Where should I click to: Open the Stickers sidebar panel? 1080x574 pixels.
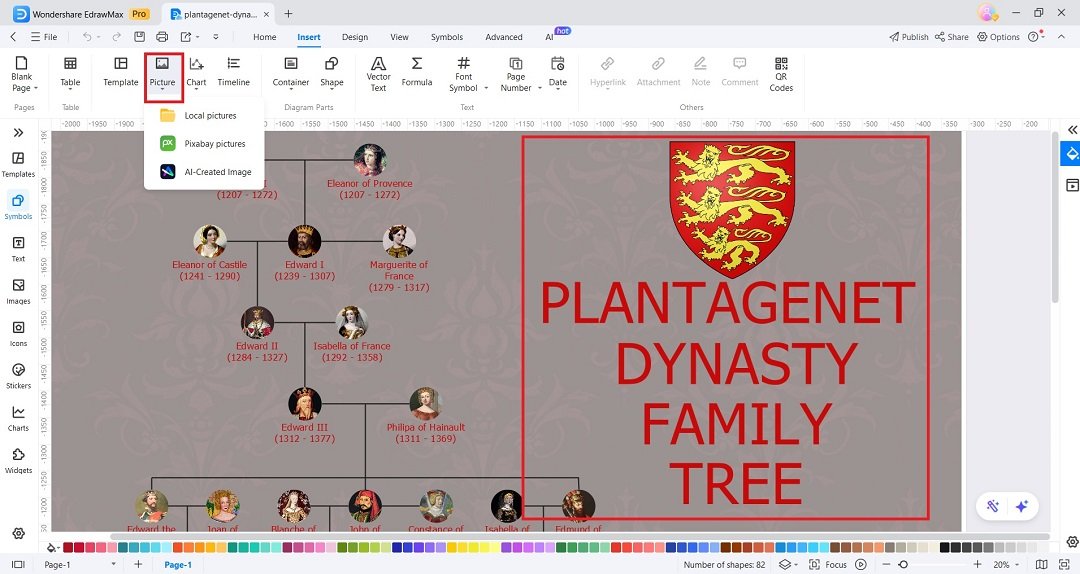pyautogui.click(x=19, y=376)
